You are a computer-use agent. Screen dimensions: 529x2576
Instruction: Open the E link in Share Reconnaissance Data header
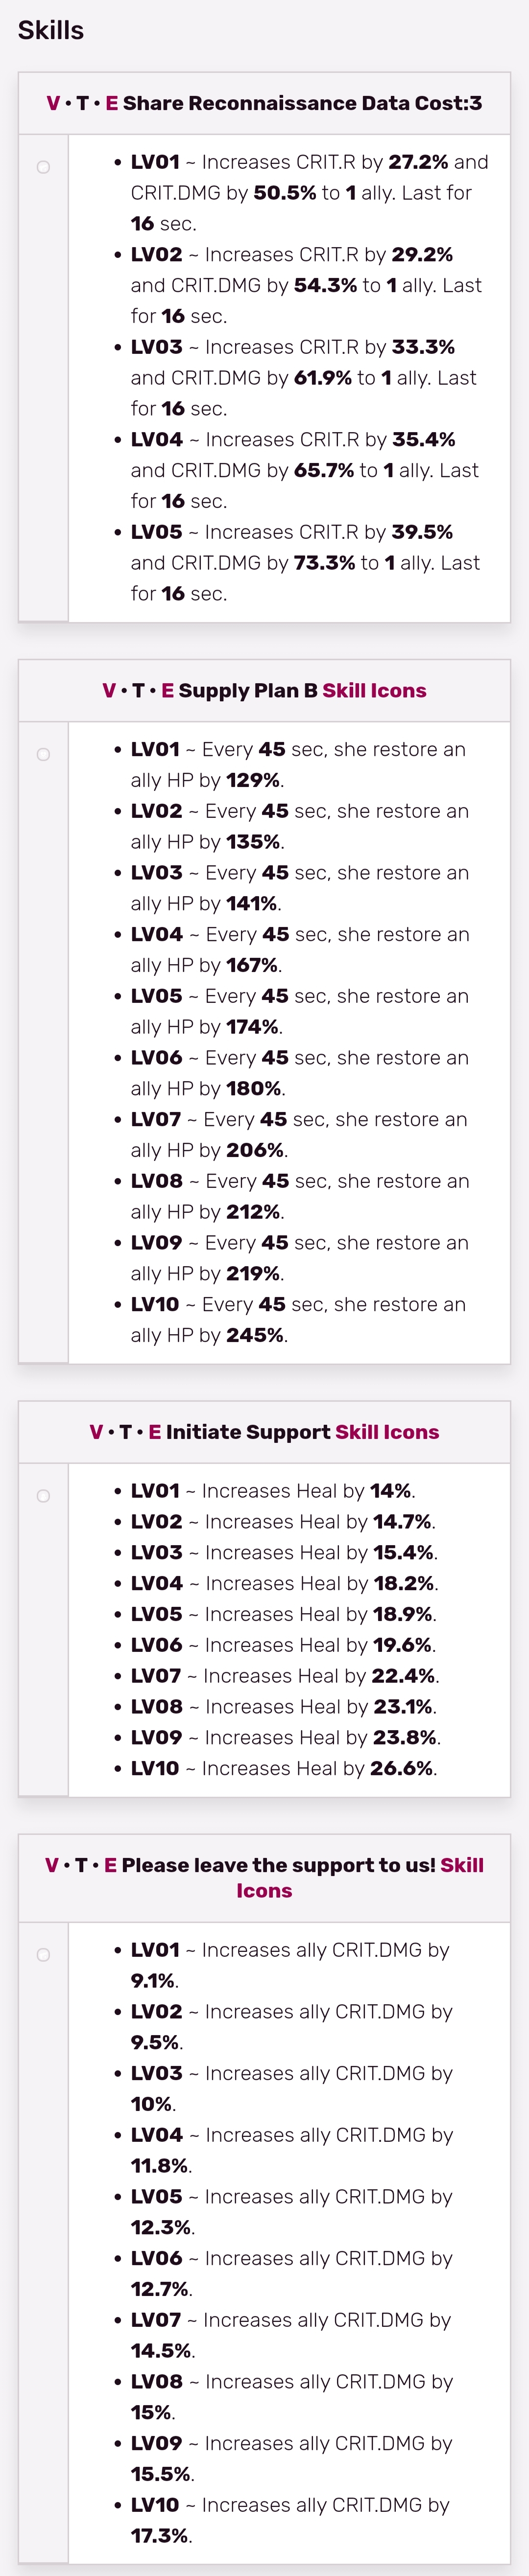tap(112, 103)
